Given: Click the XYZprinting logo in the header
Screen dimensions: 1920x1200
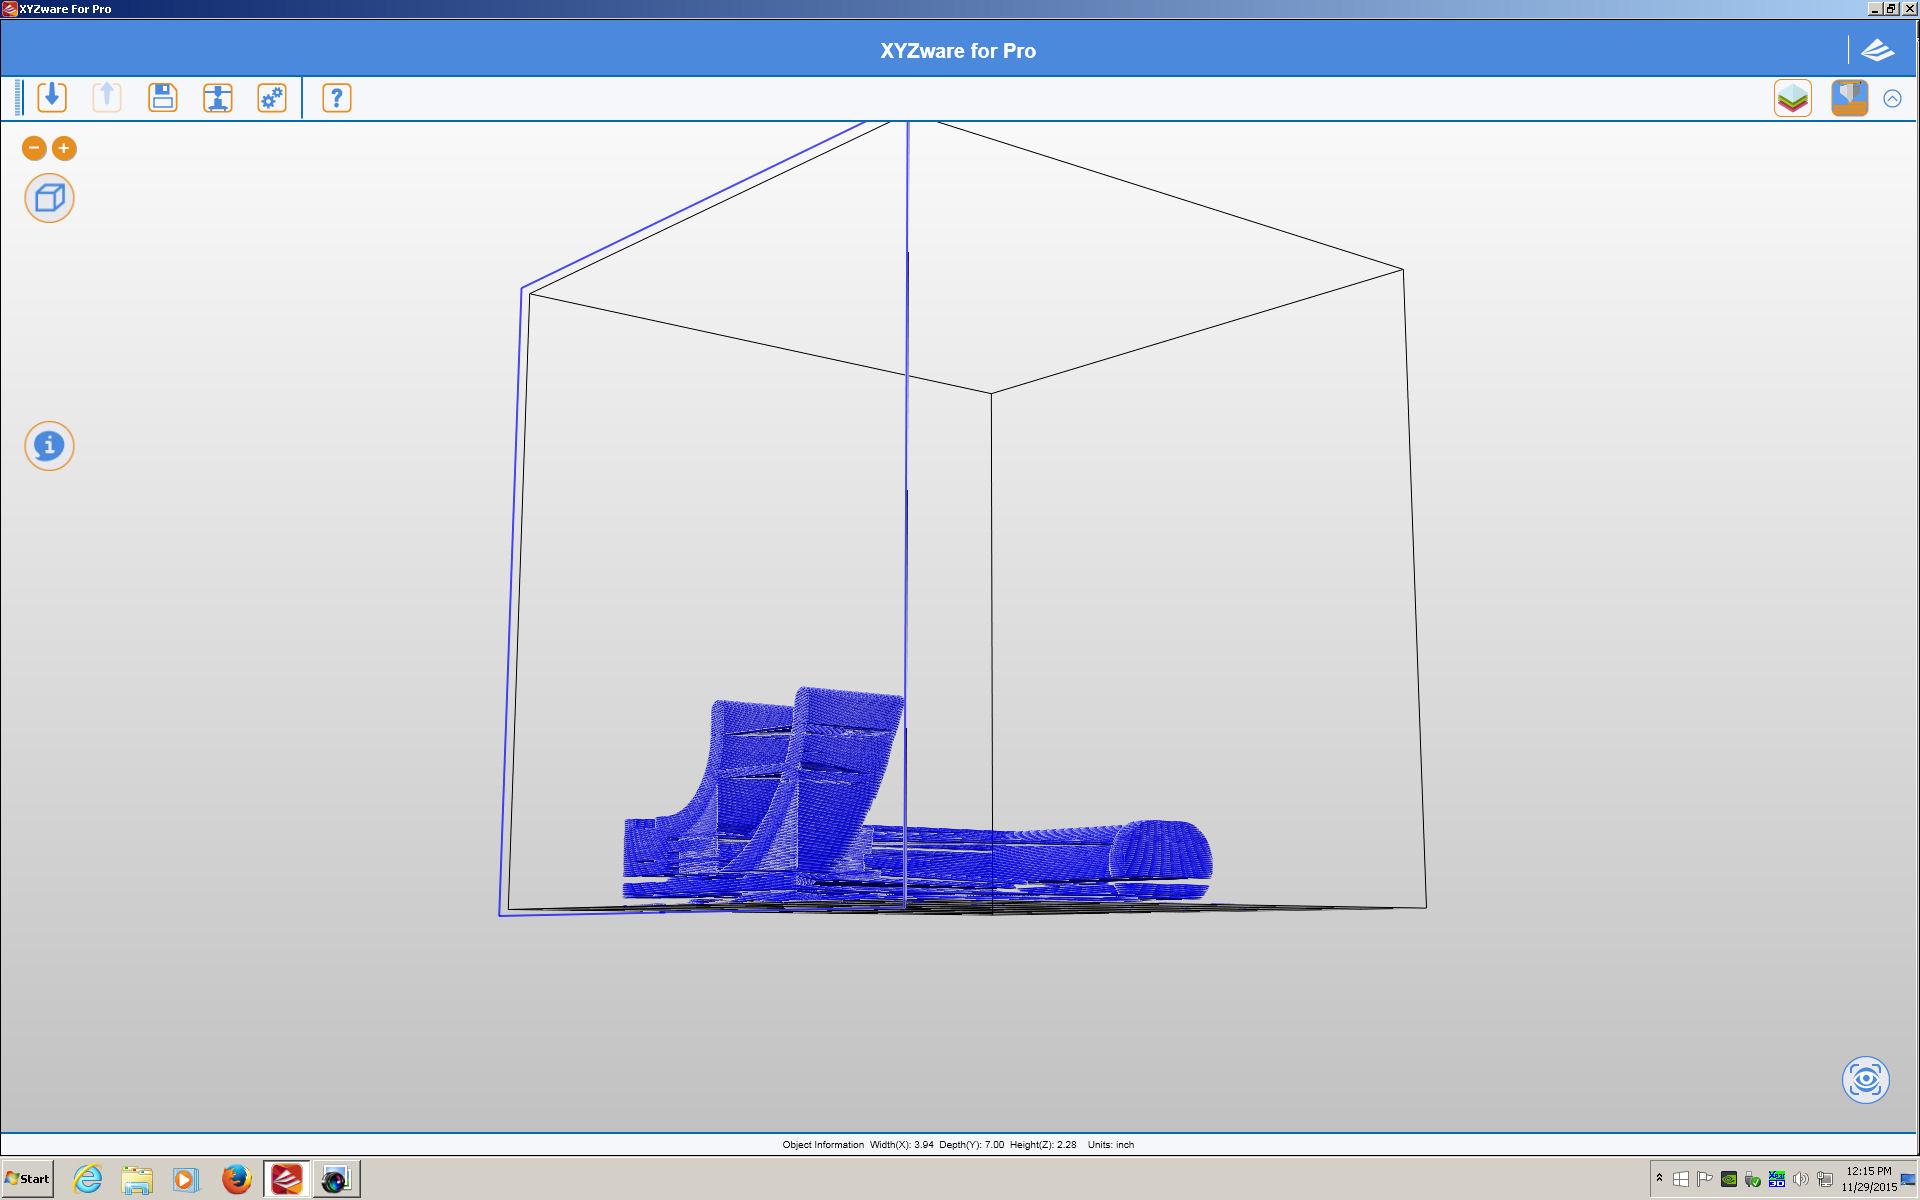Looking at the screenshot, I should [1878, 50].
